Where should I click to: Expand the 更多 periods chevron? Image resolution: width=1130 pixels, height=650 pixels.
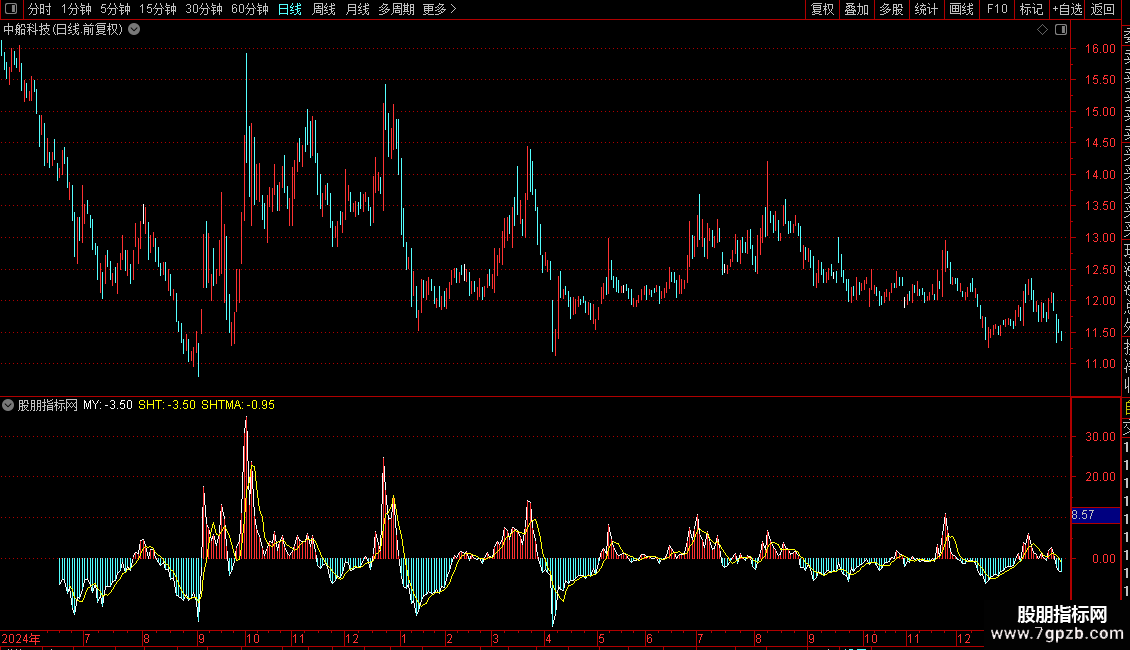453,9
